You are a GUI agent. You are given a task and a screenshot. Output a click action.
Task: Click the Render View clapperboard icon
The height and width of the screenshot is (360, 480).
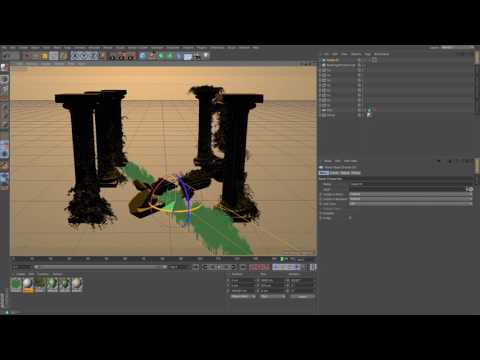[x=113, y=56]
